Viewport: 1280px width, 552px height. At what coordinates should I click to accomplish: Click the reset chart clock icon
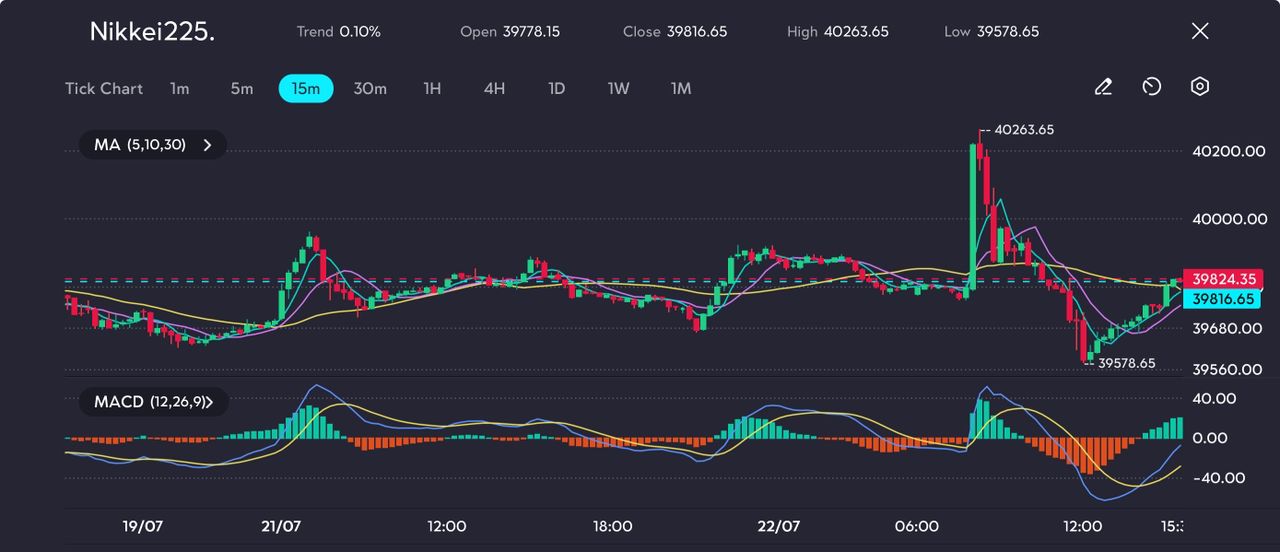click(1151, 88)
